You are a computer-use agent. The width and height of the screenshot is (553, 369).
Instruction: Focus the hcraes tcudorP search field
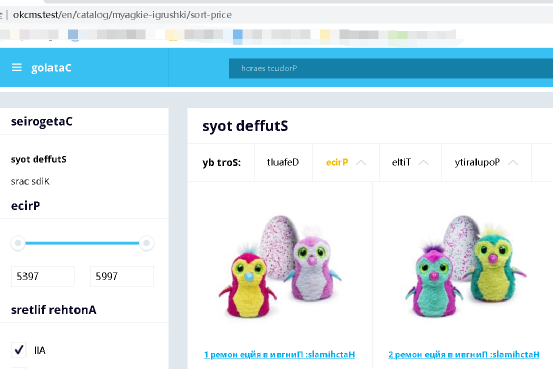pyautogui.click(x=391, y=68)
